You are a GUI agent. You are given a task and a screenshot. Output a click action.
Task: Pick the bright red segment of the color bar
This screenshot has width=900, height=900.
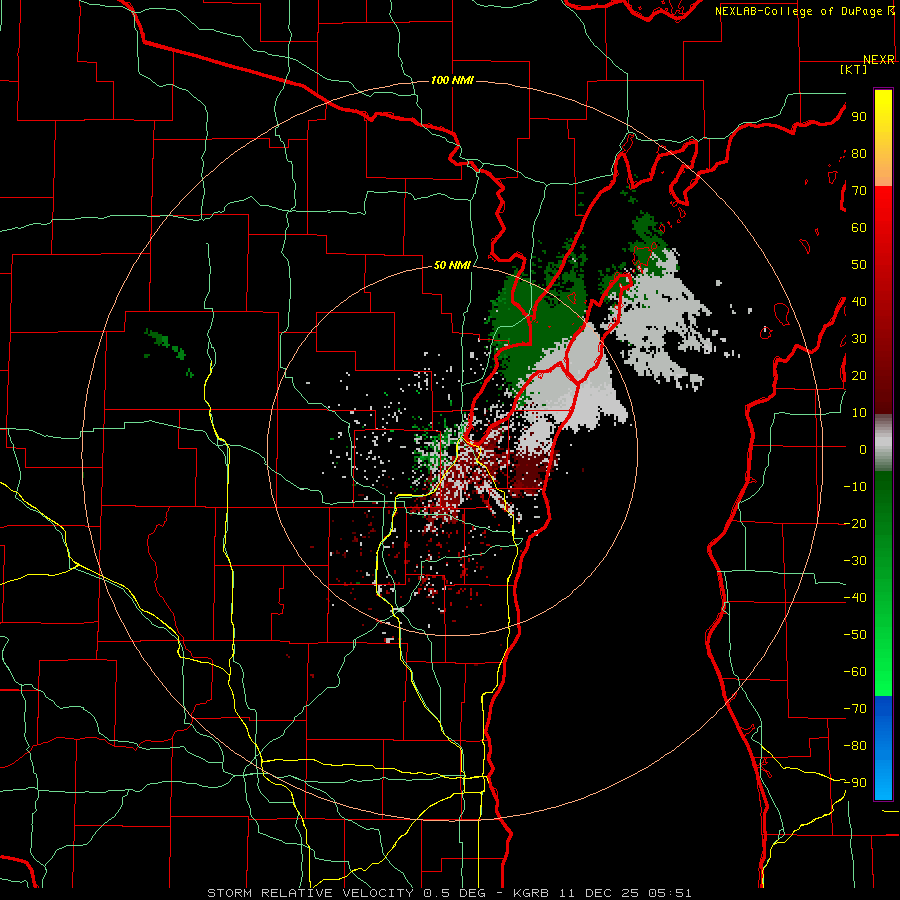click(883, 208)
